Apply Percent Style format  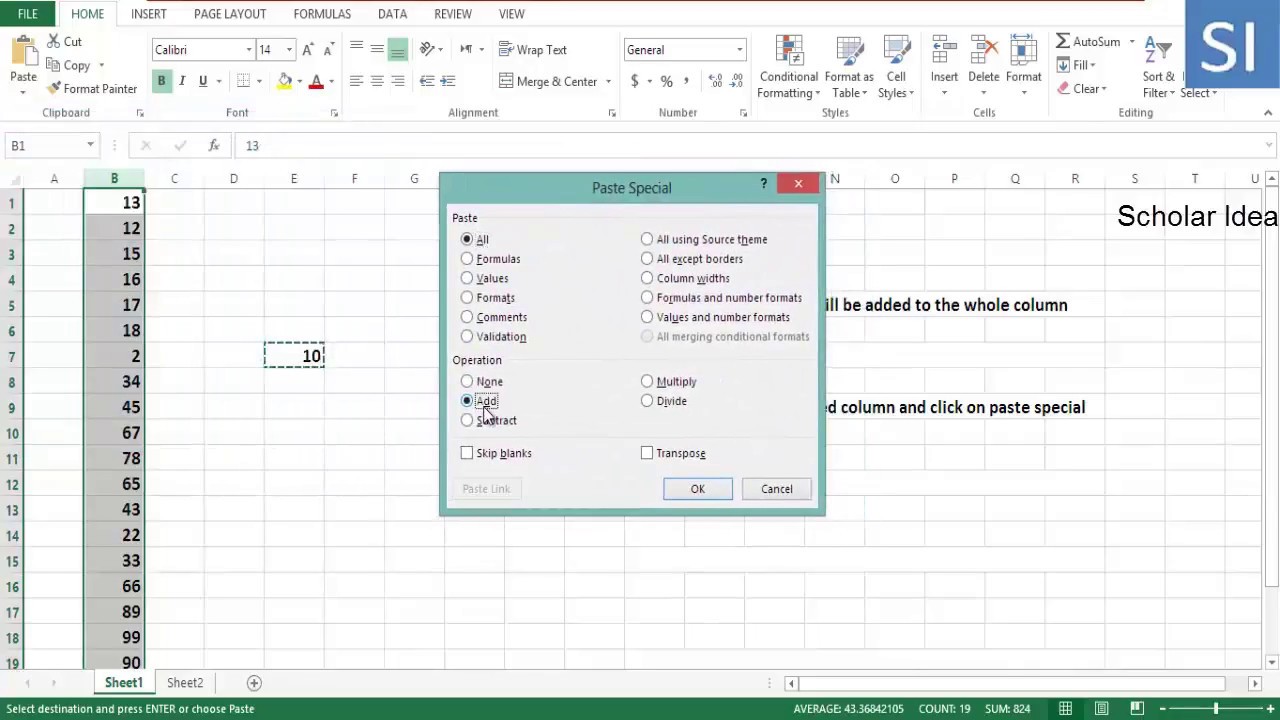click(666, 81)
